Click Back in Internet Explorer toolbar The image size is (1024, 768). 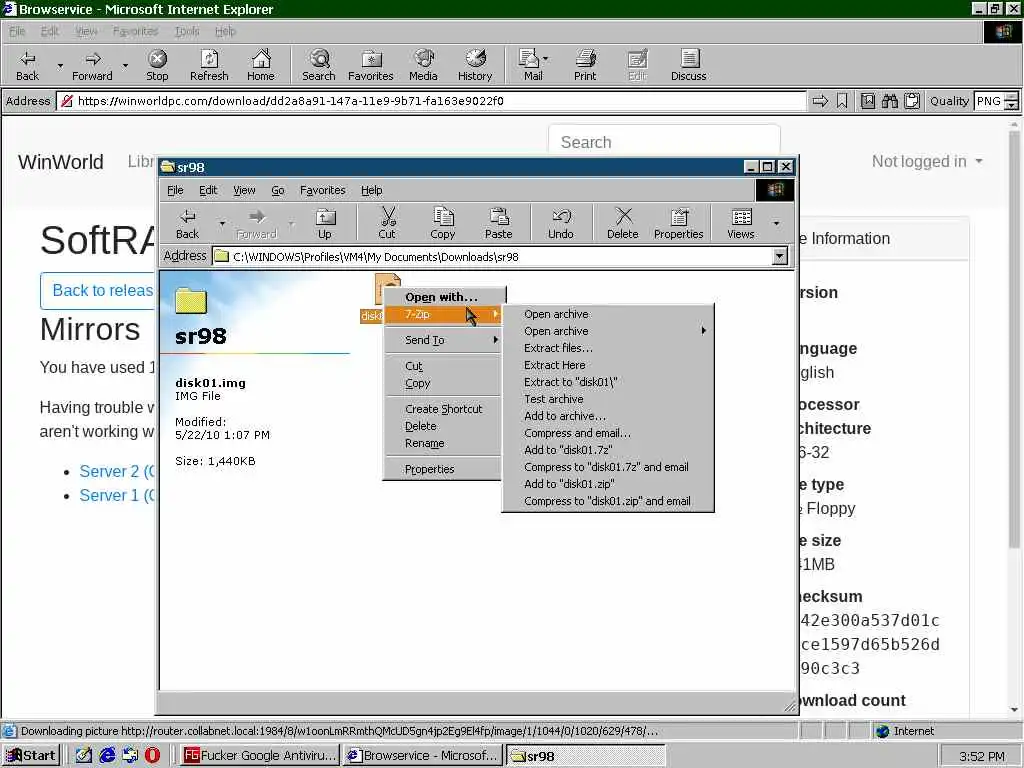(x=27, y=65)
